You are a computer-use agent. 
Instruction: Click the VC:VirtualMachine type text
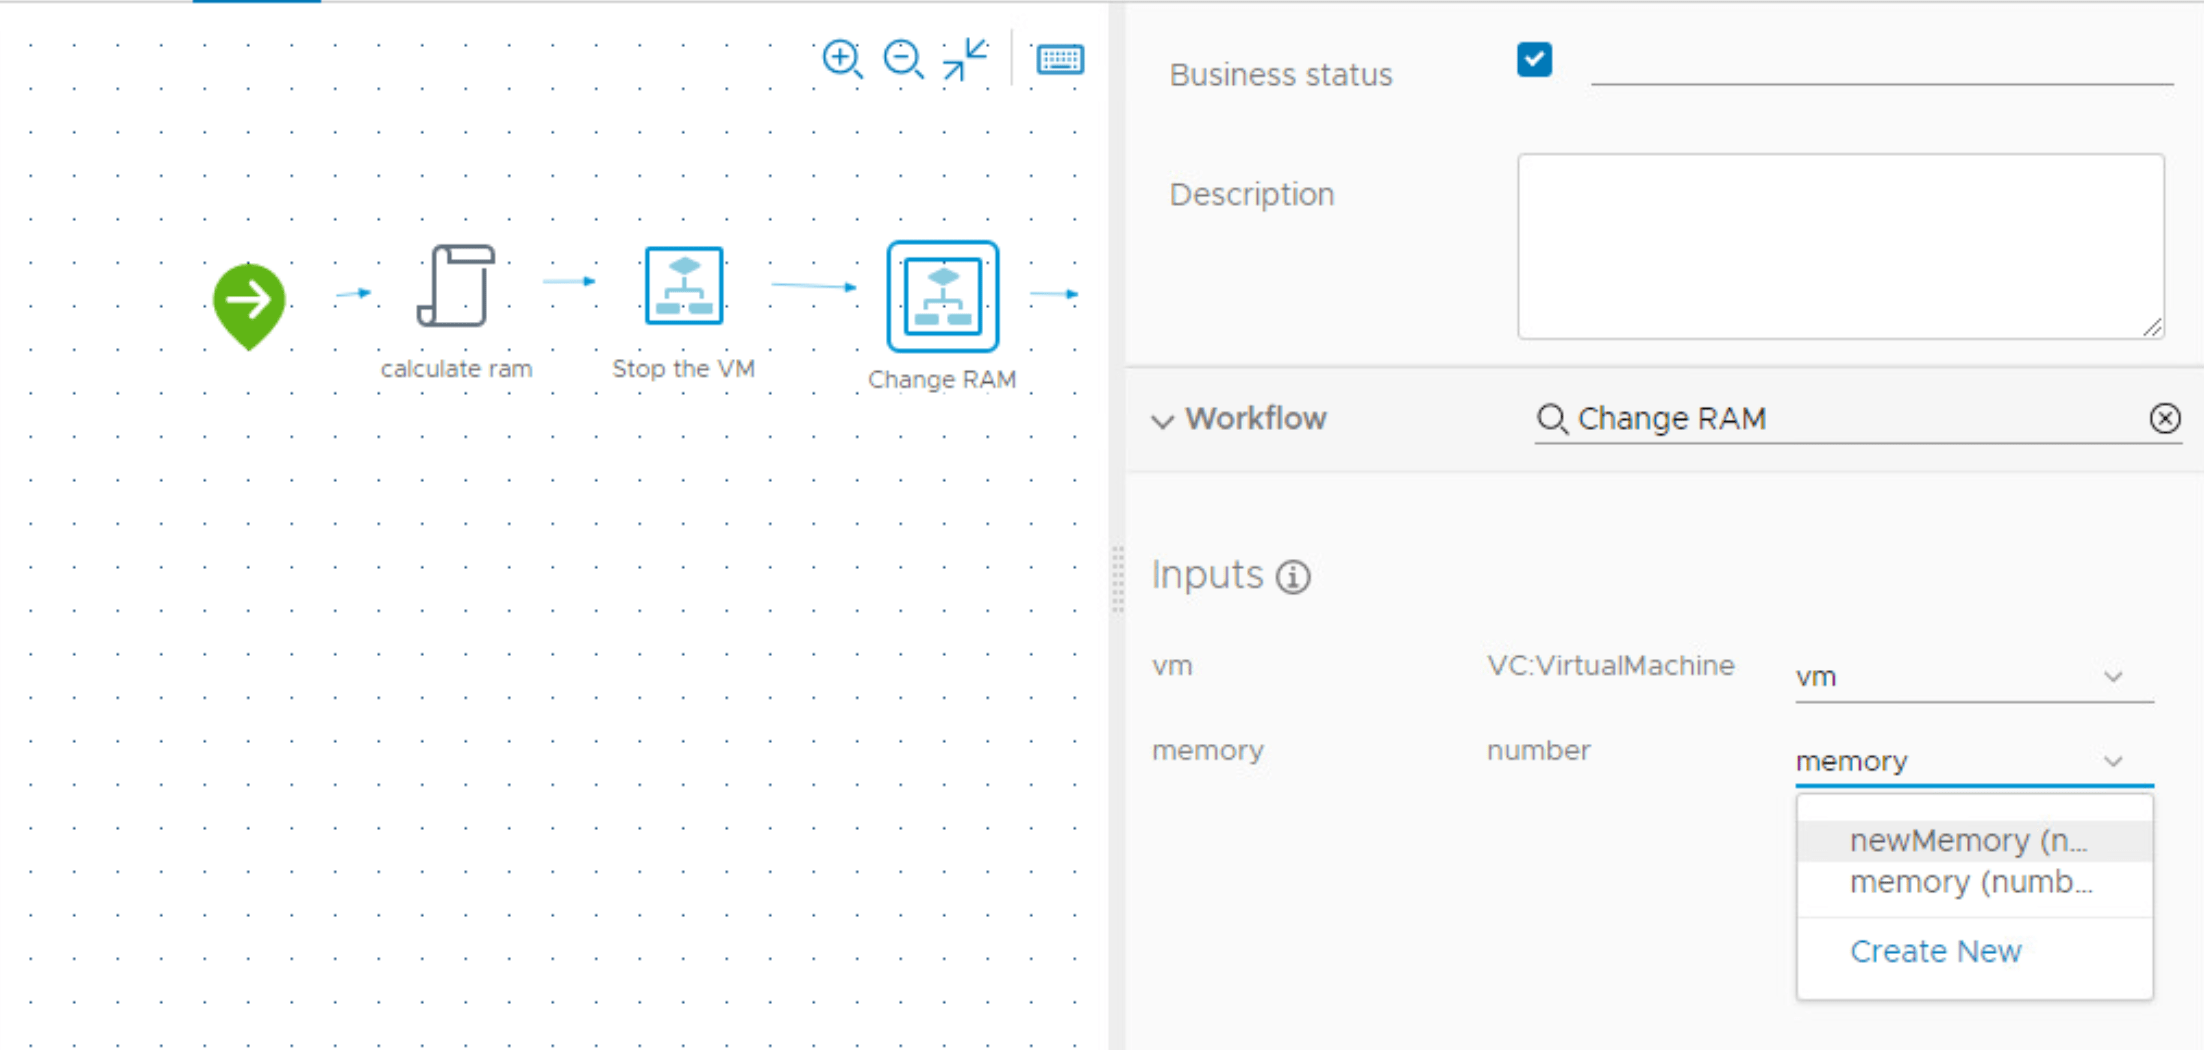click(x=1610, y=666)
